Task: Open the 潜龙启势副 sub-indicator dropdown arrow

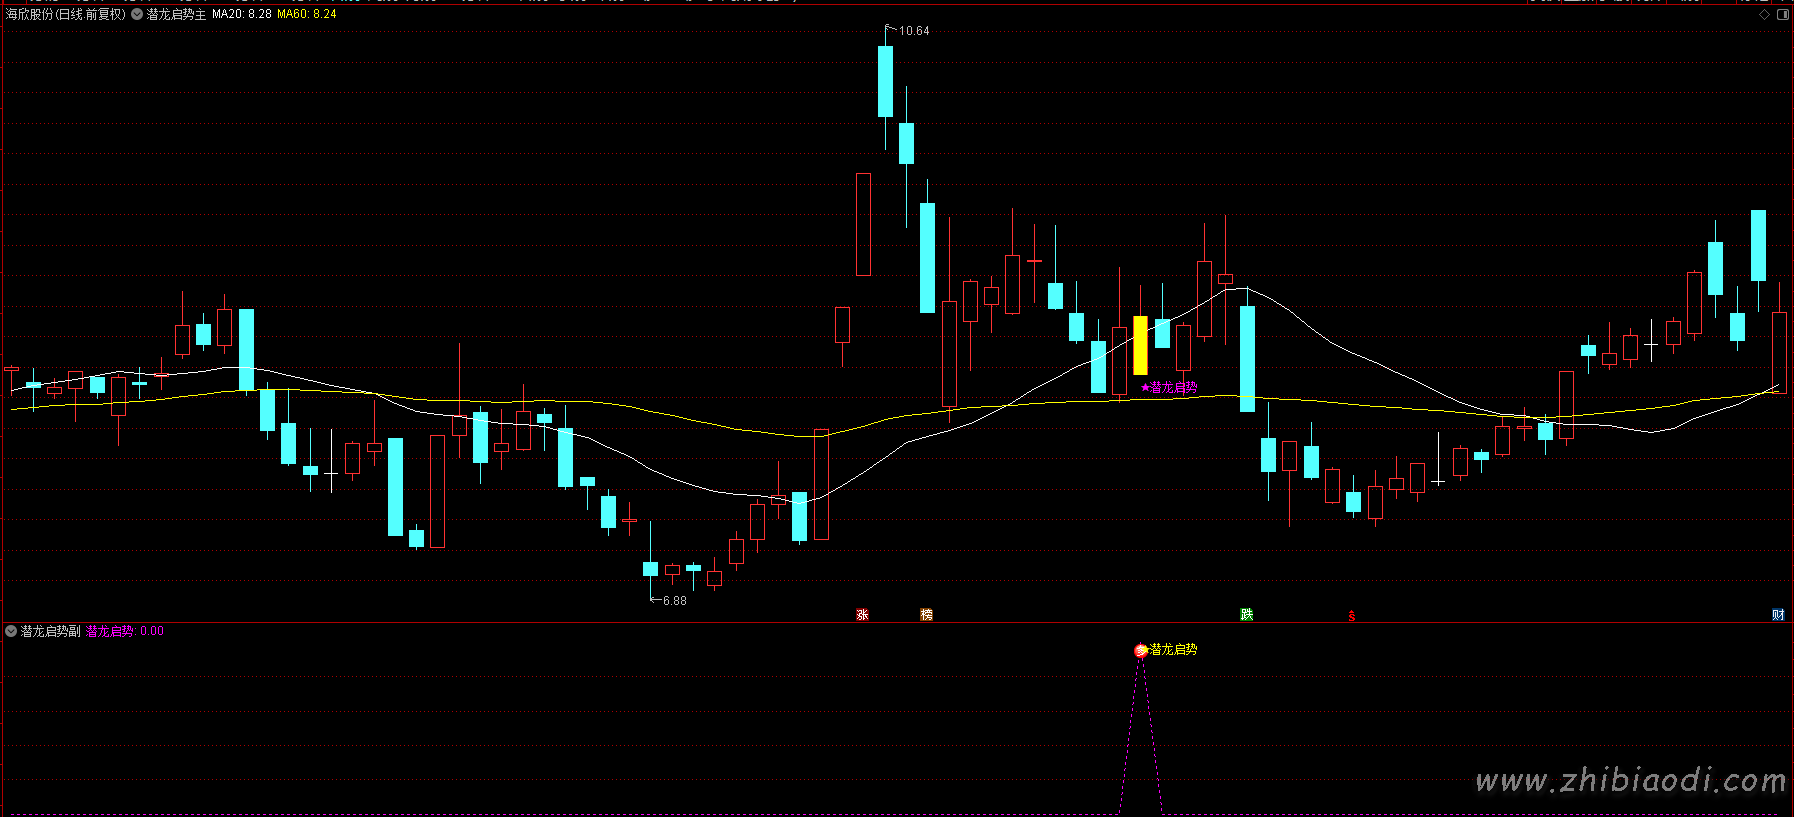Action: point(11,631)
